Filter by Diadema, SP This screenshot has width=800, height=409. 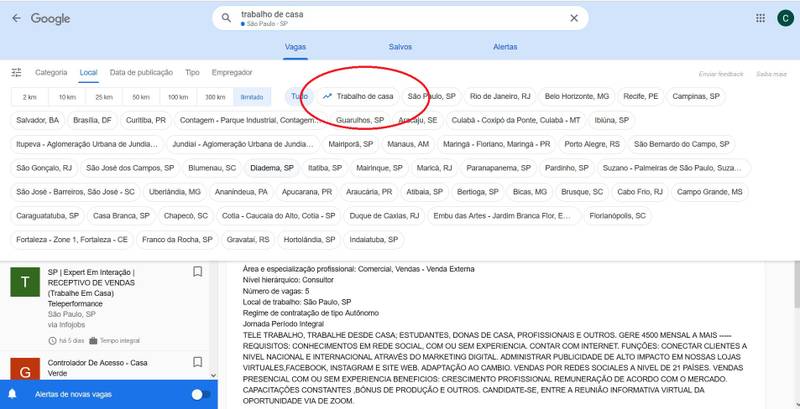tap(272, 168)
